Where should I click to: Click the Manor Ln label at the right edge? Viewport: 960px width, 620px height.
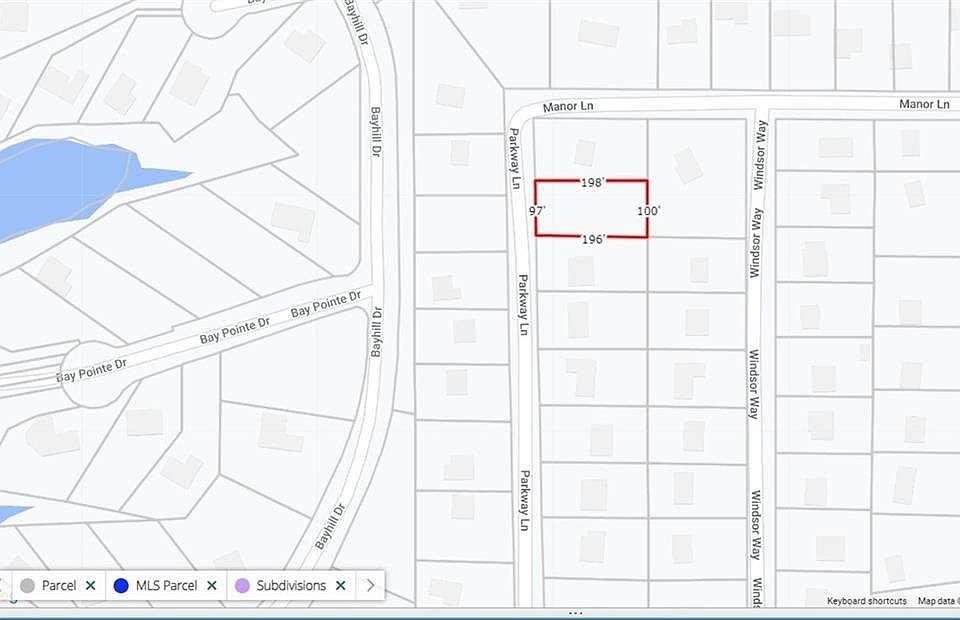924,104
